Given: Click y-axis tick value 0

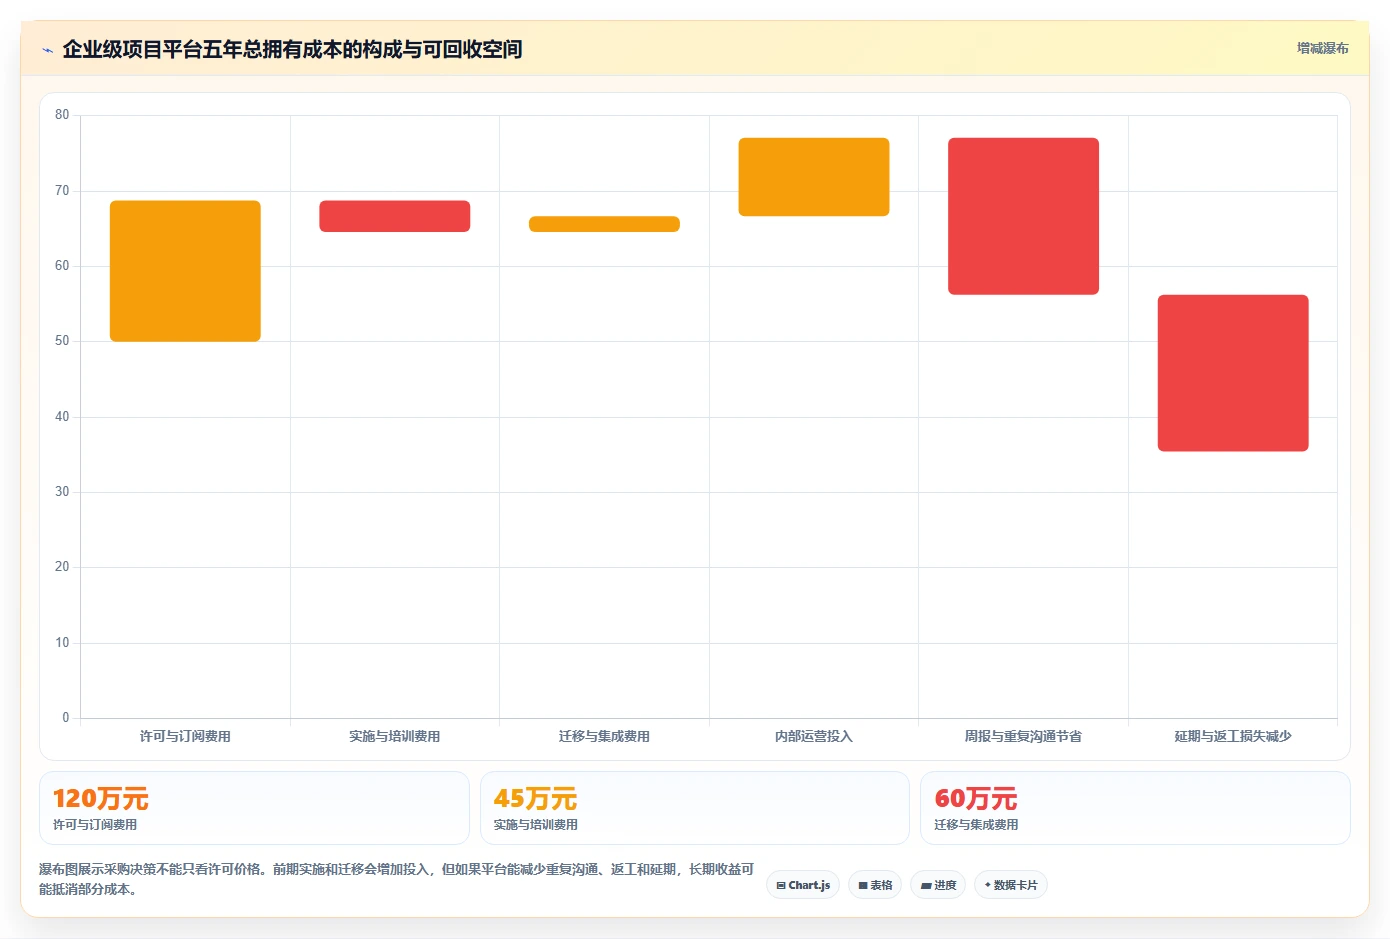Looking at the screenshot, I should pyautogui.click(x=66, y=717).
